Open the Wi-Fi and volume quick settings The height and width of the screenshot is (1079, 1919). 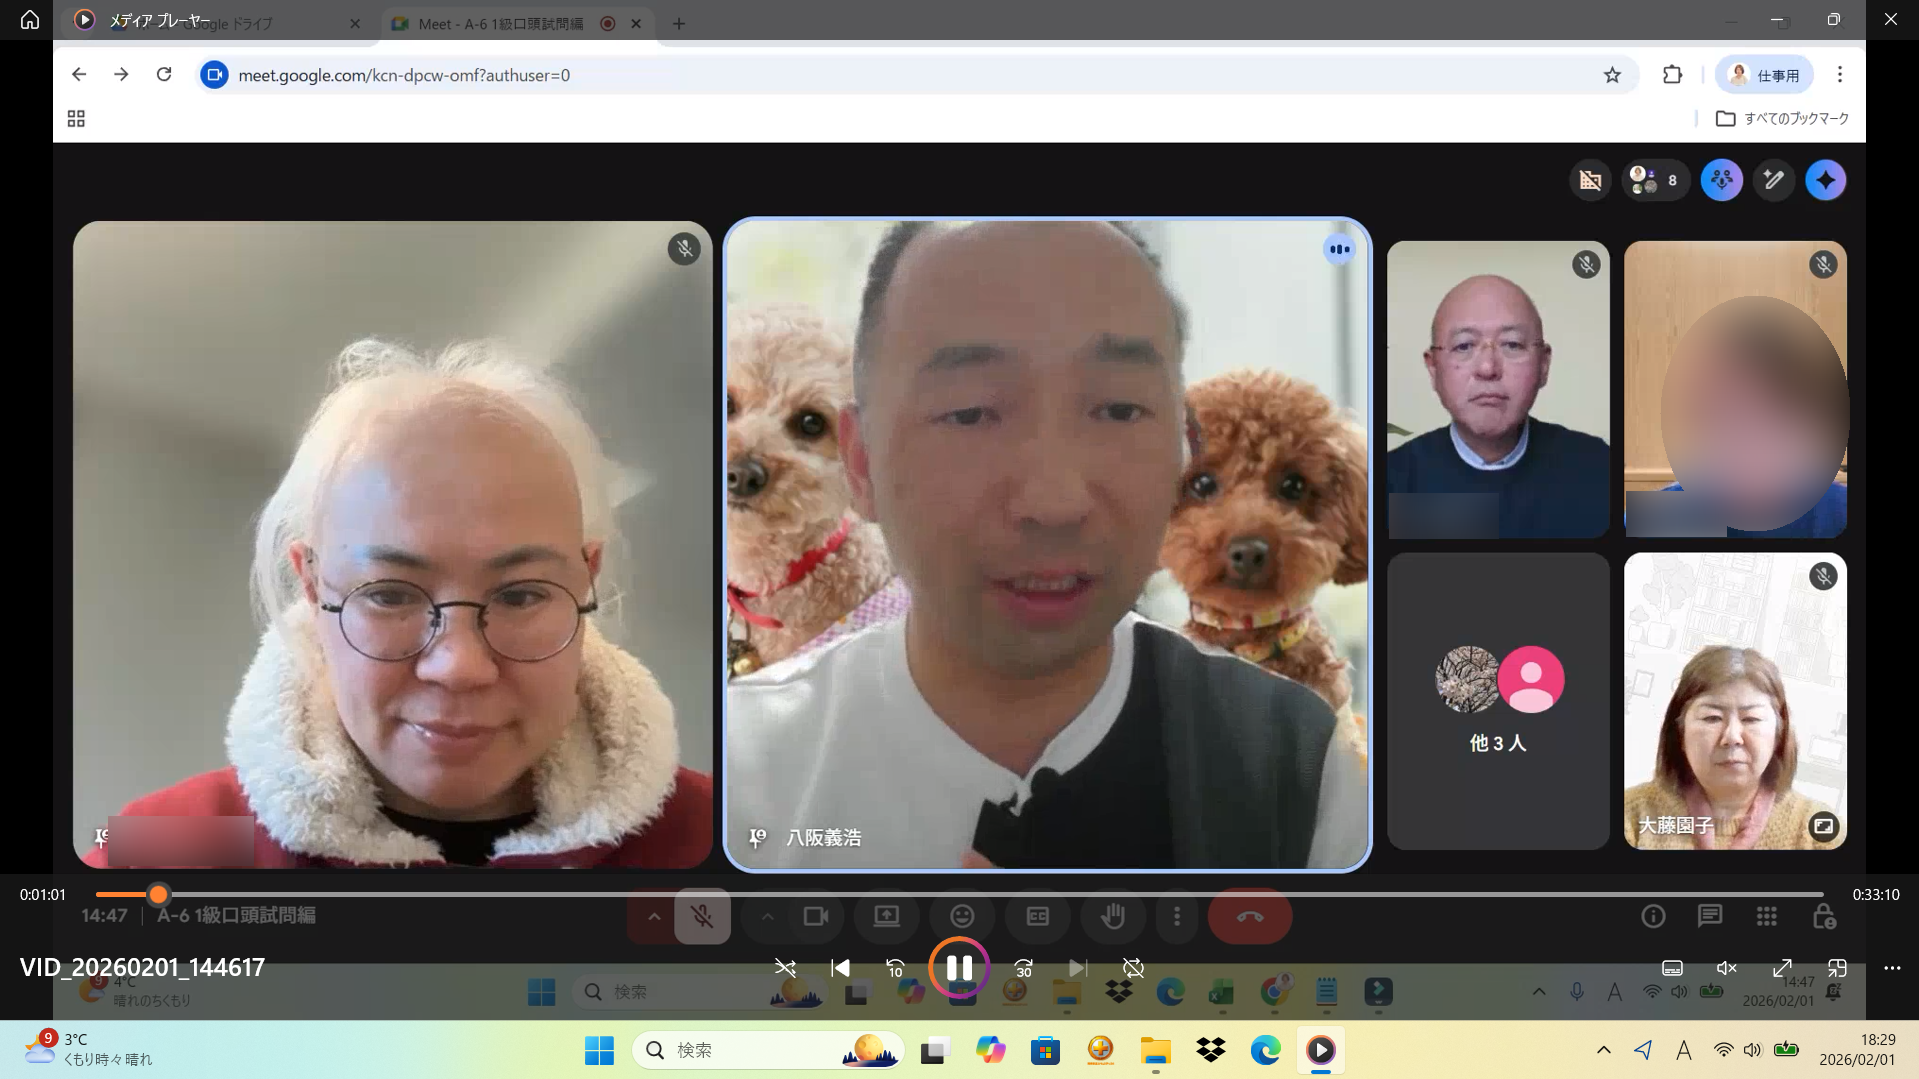click(1737, 1050)
